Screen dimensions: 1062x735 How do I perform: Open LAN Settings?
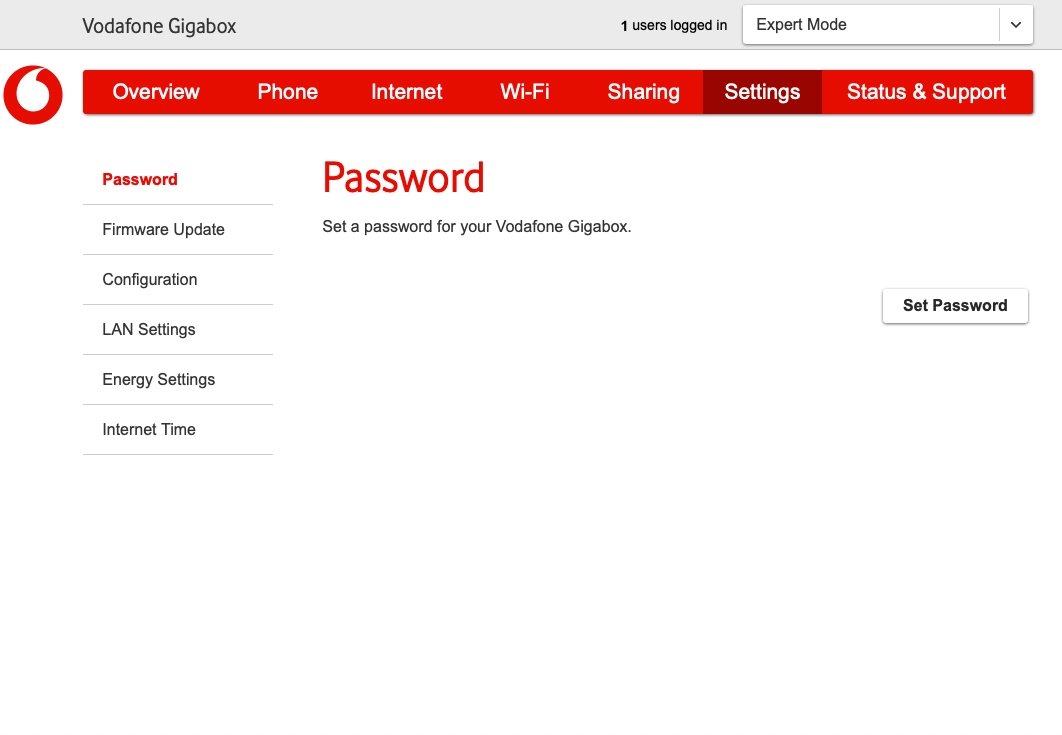point(148,329)
